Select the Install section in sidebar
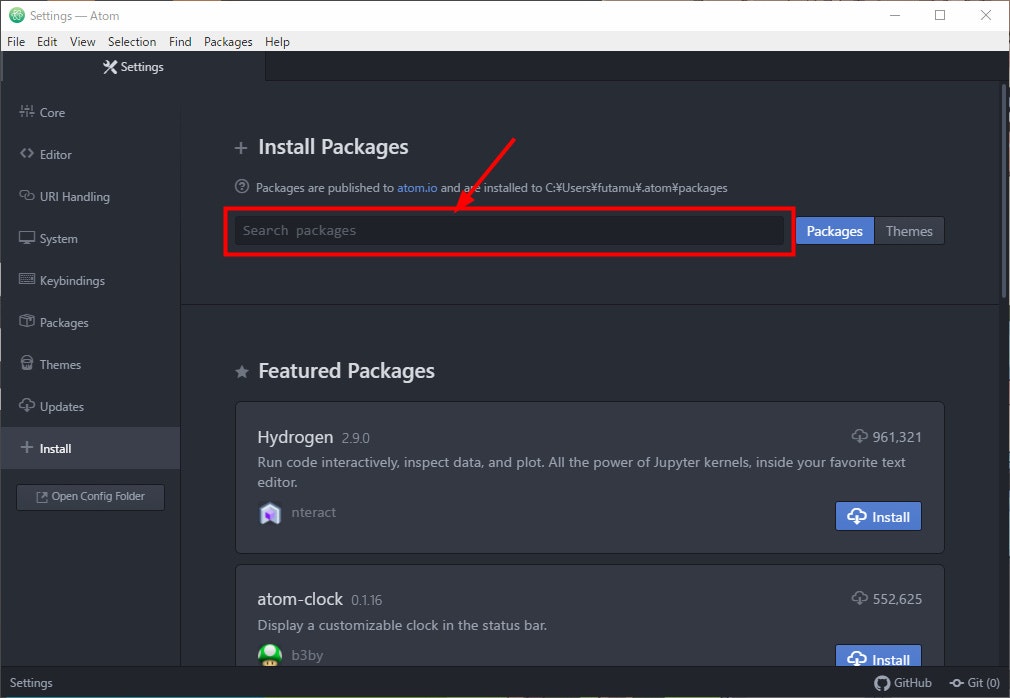Image resolution: width=1010 pixels, height=698 pixels. click(90, 448)
